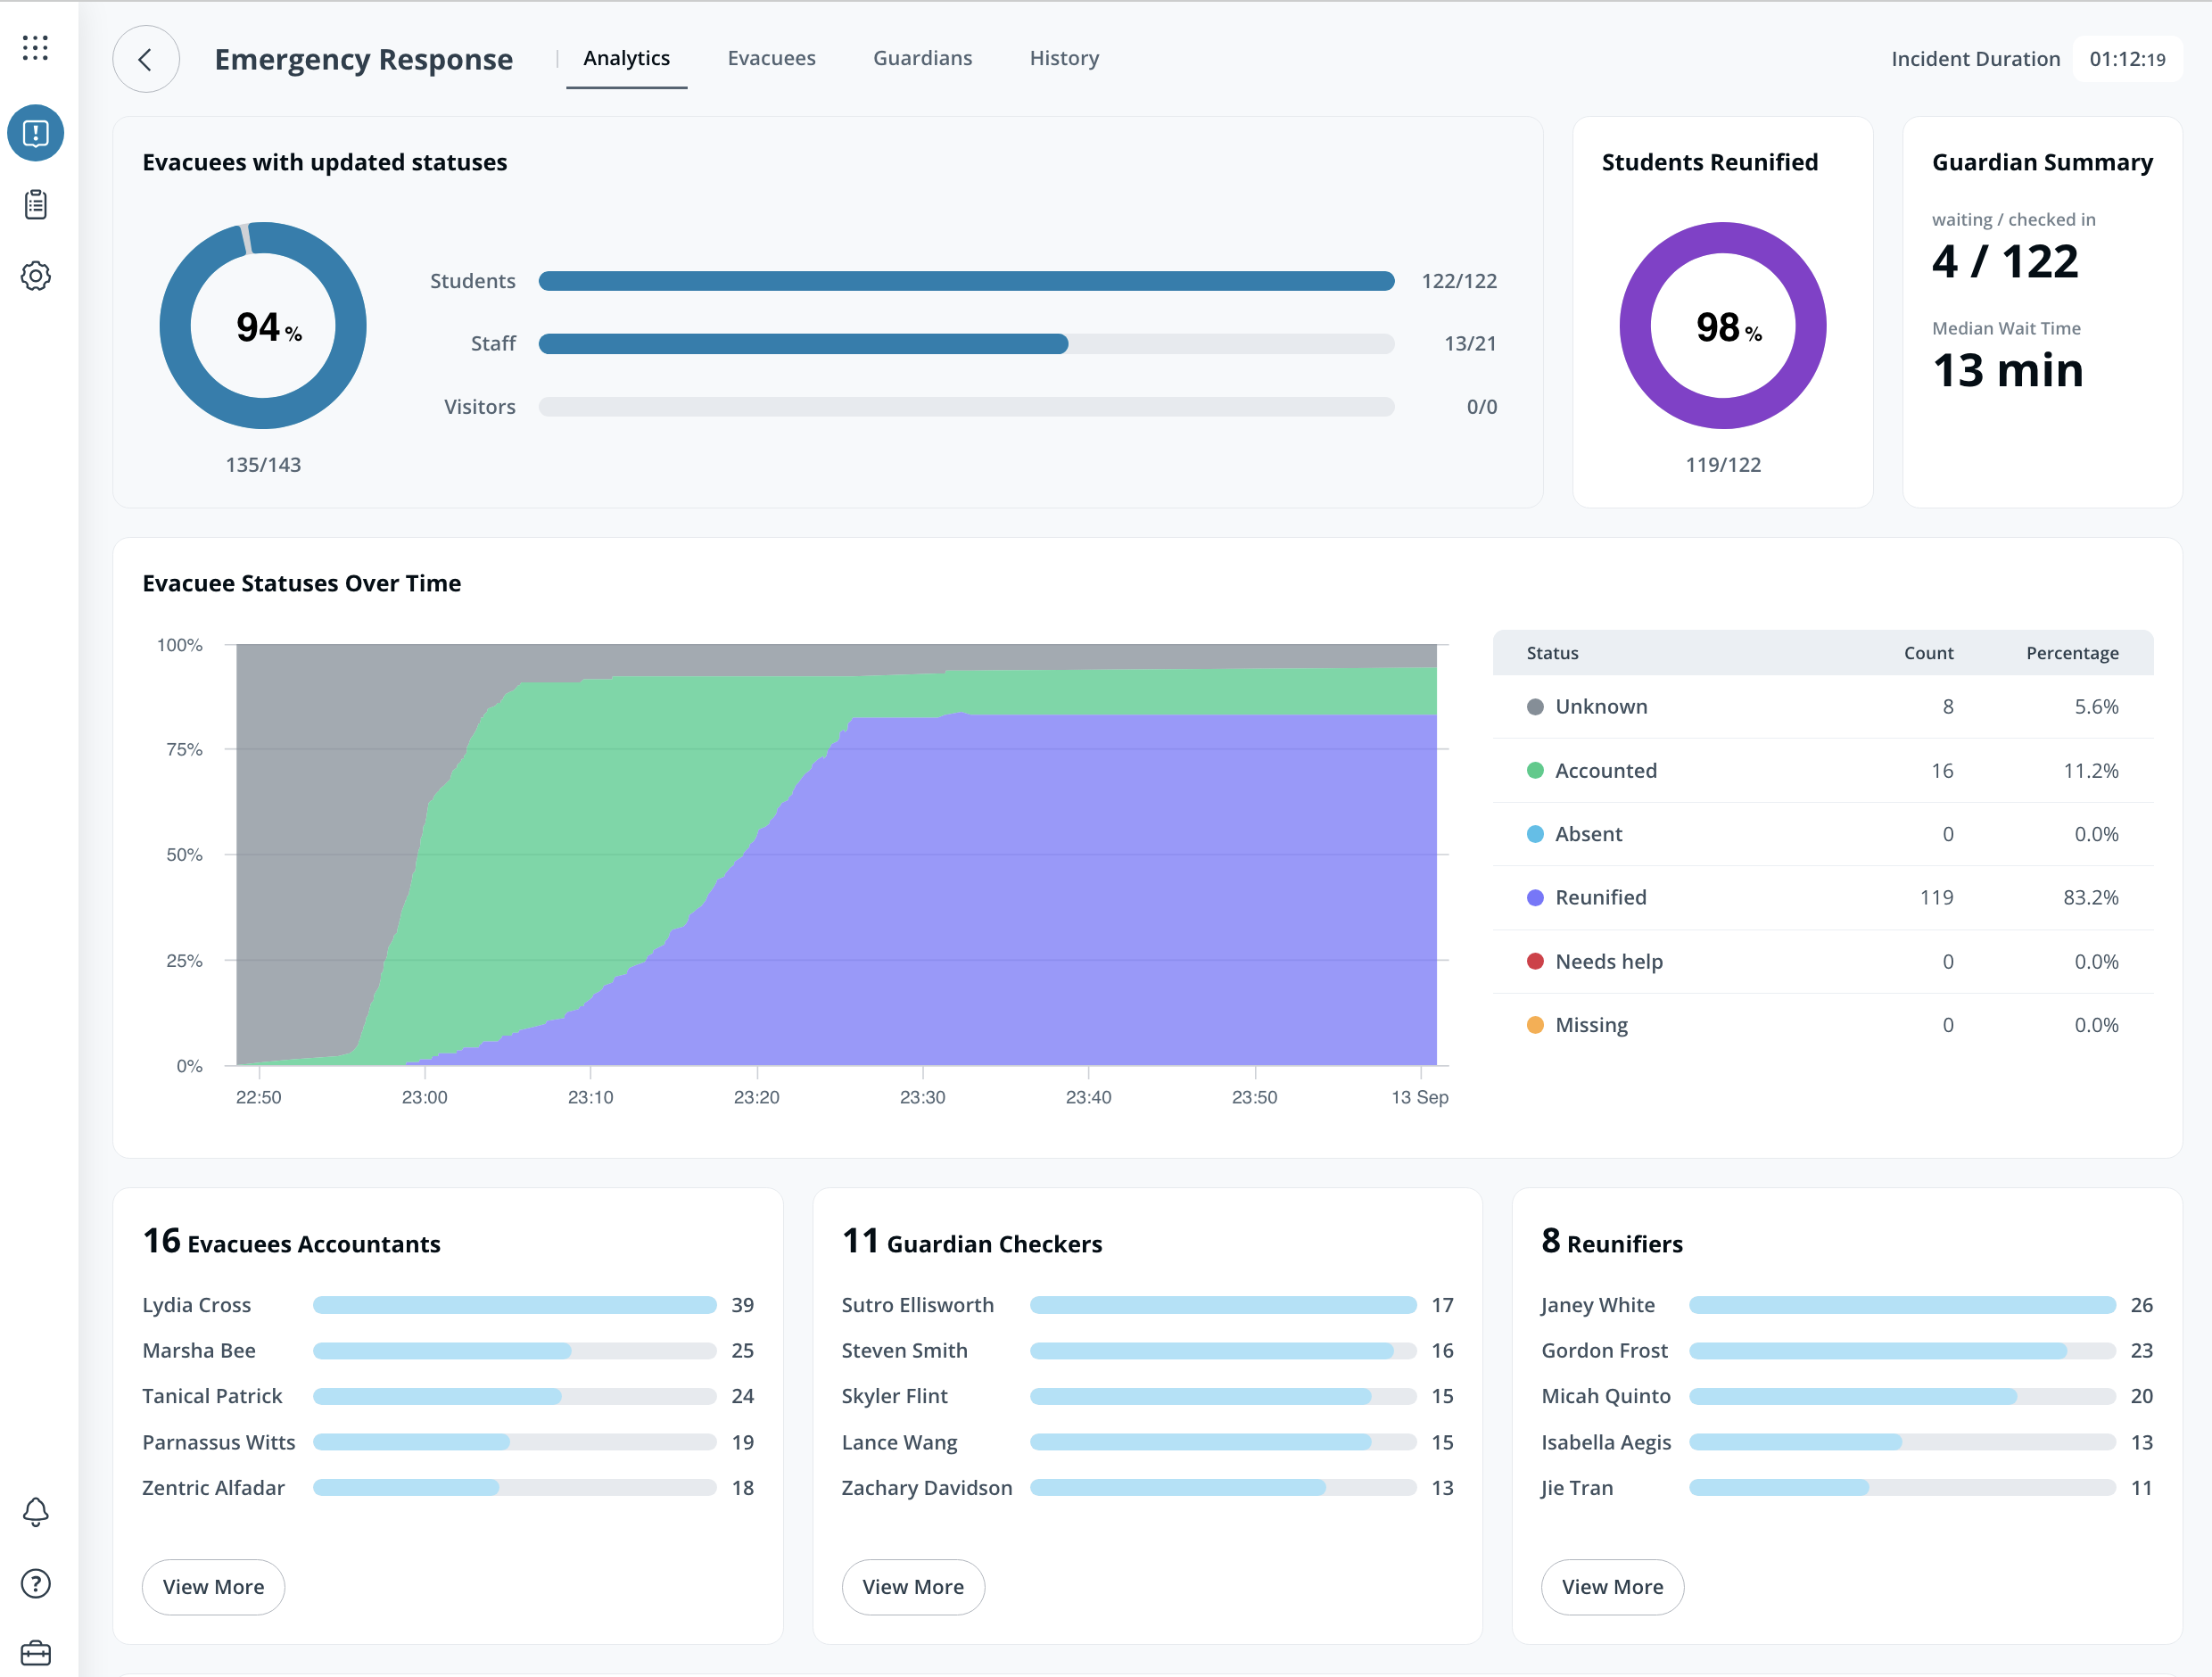2212x1677 pixels.
Task: Select the emergency alert sidebar icon
Action: 35,133
